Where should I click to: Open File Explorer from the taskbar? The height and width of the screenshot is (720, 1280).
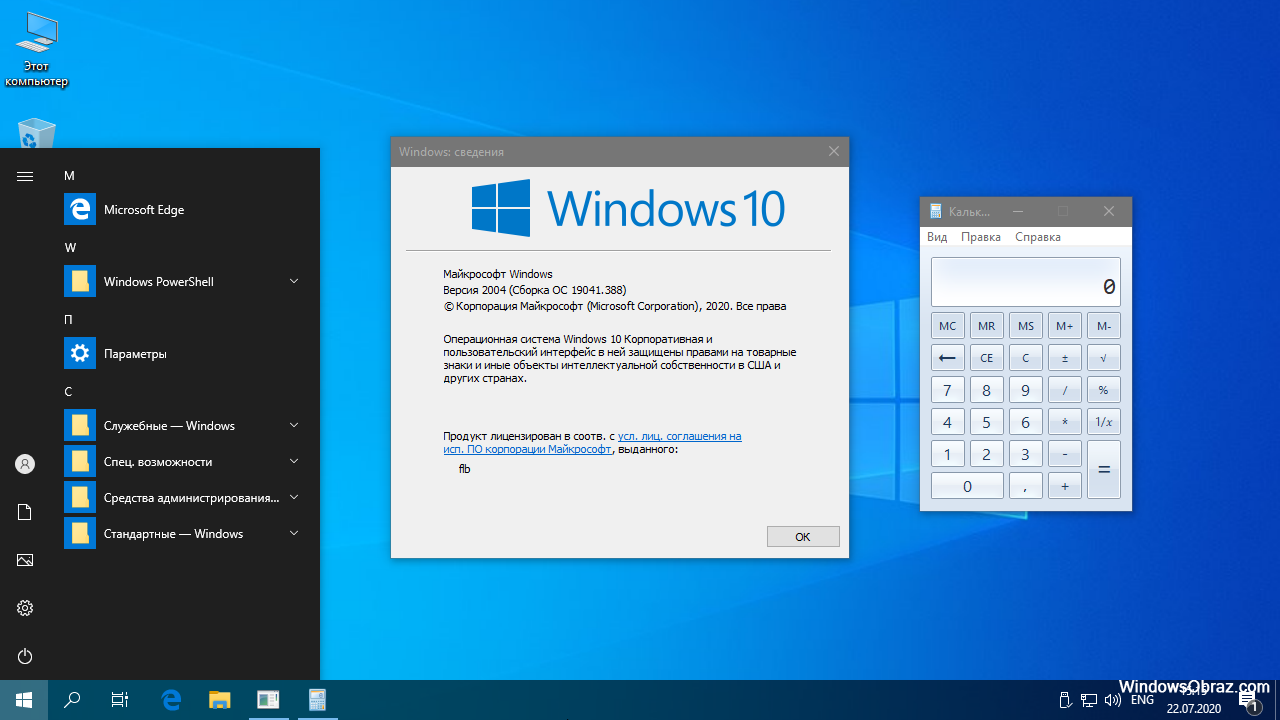coord(219,700)
